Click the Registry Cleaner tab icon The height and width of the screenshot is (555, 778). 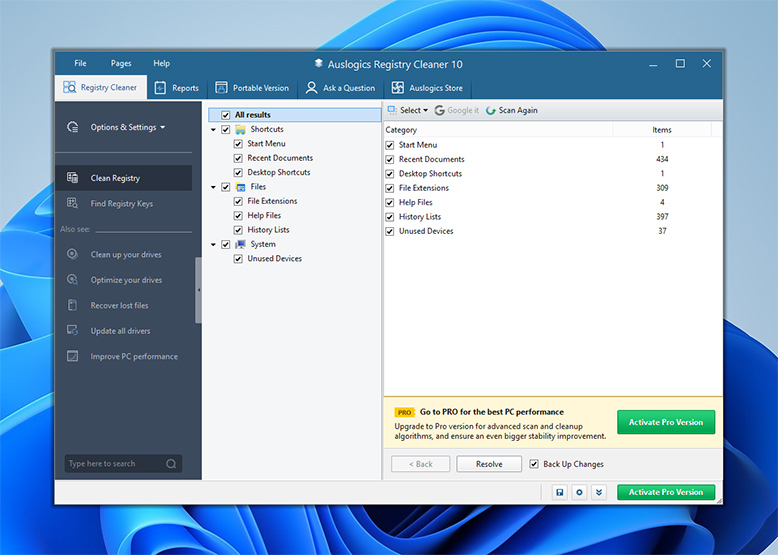click(x=69, y=87)
